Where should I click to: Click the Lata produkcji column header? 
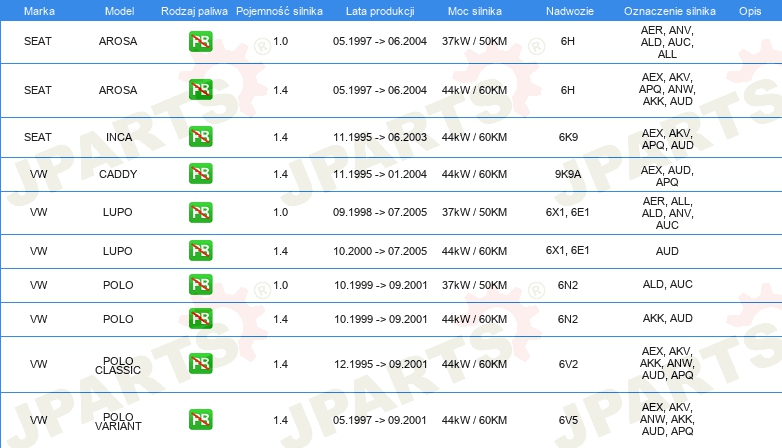click(x=380, y=11)
